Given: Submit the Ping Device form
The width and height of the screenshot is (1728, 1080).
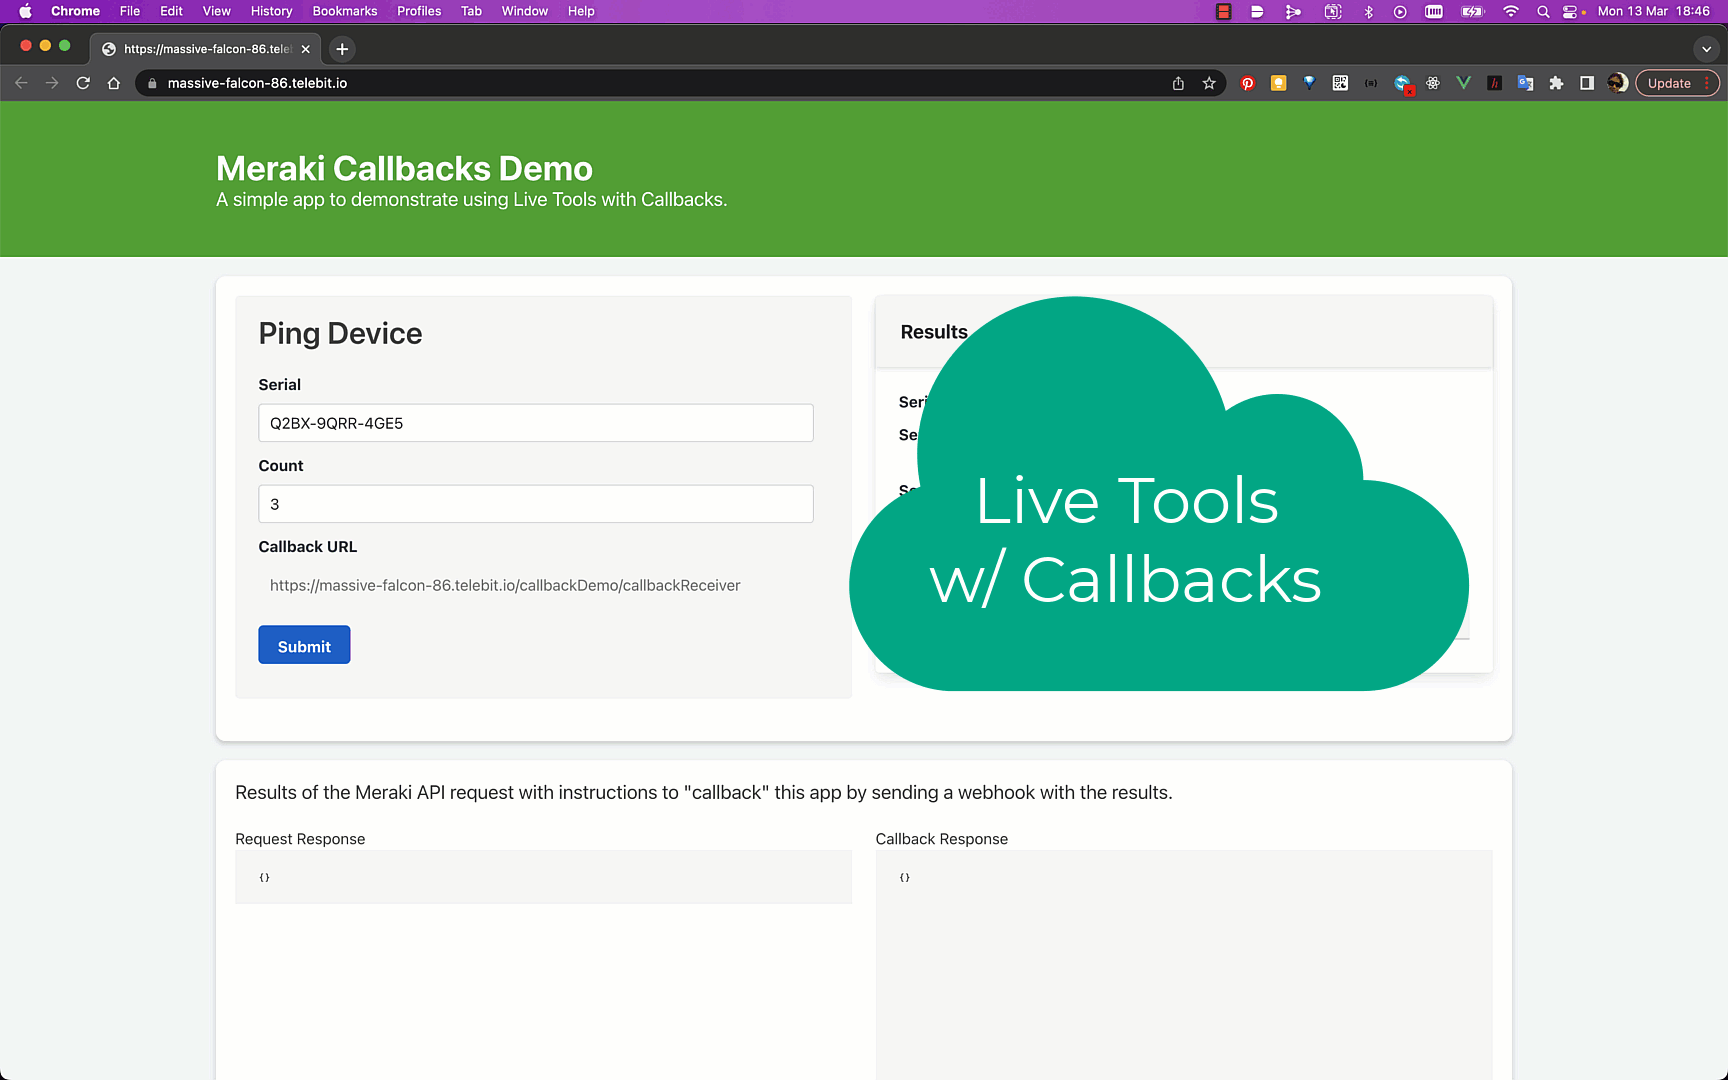Looking at the screenshot, I should [304, 645].
